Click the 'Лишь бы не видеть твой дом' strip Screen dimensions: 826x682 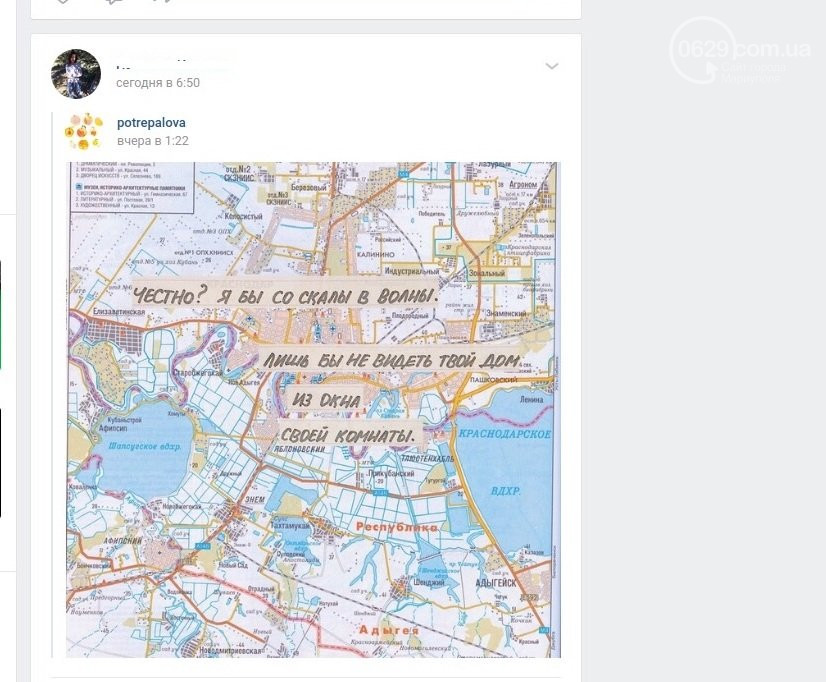click(x=392, y=360)
